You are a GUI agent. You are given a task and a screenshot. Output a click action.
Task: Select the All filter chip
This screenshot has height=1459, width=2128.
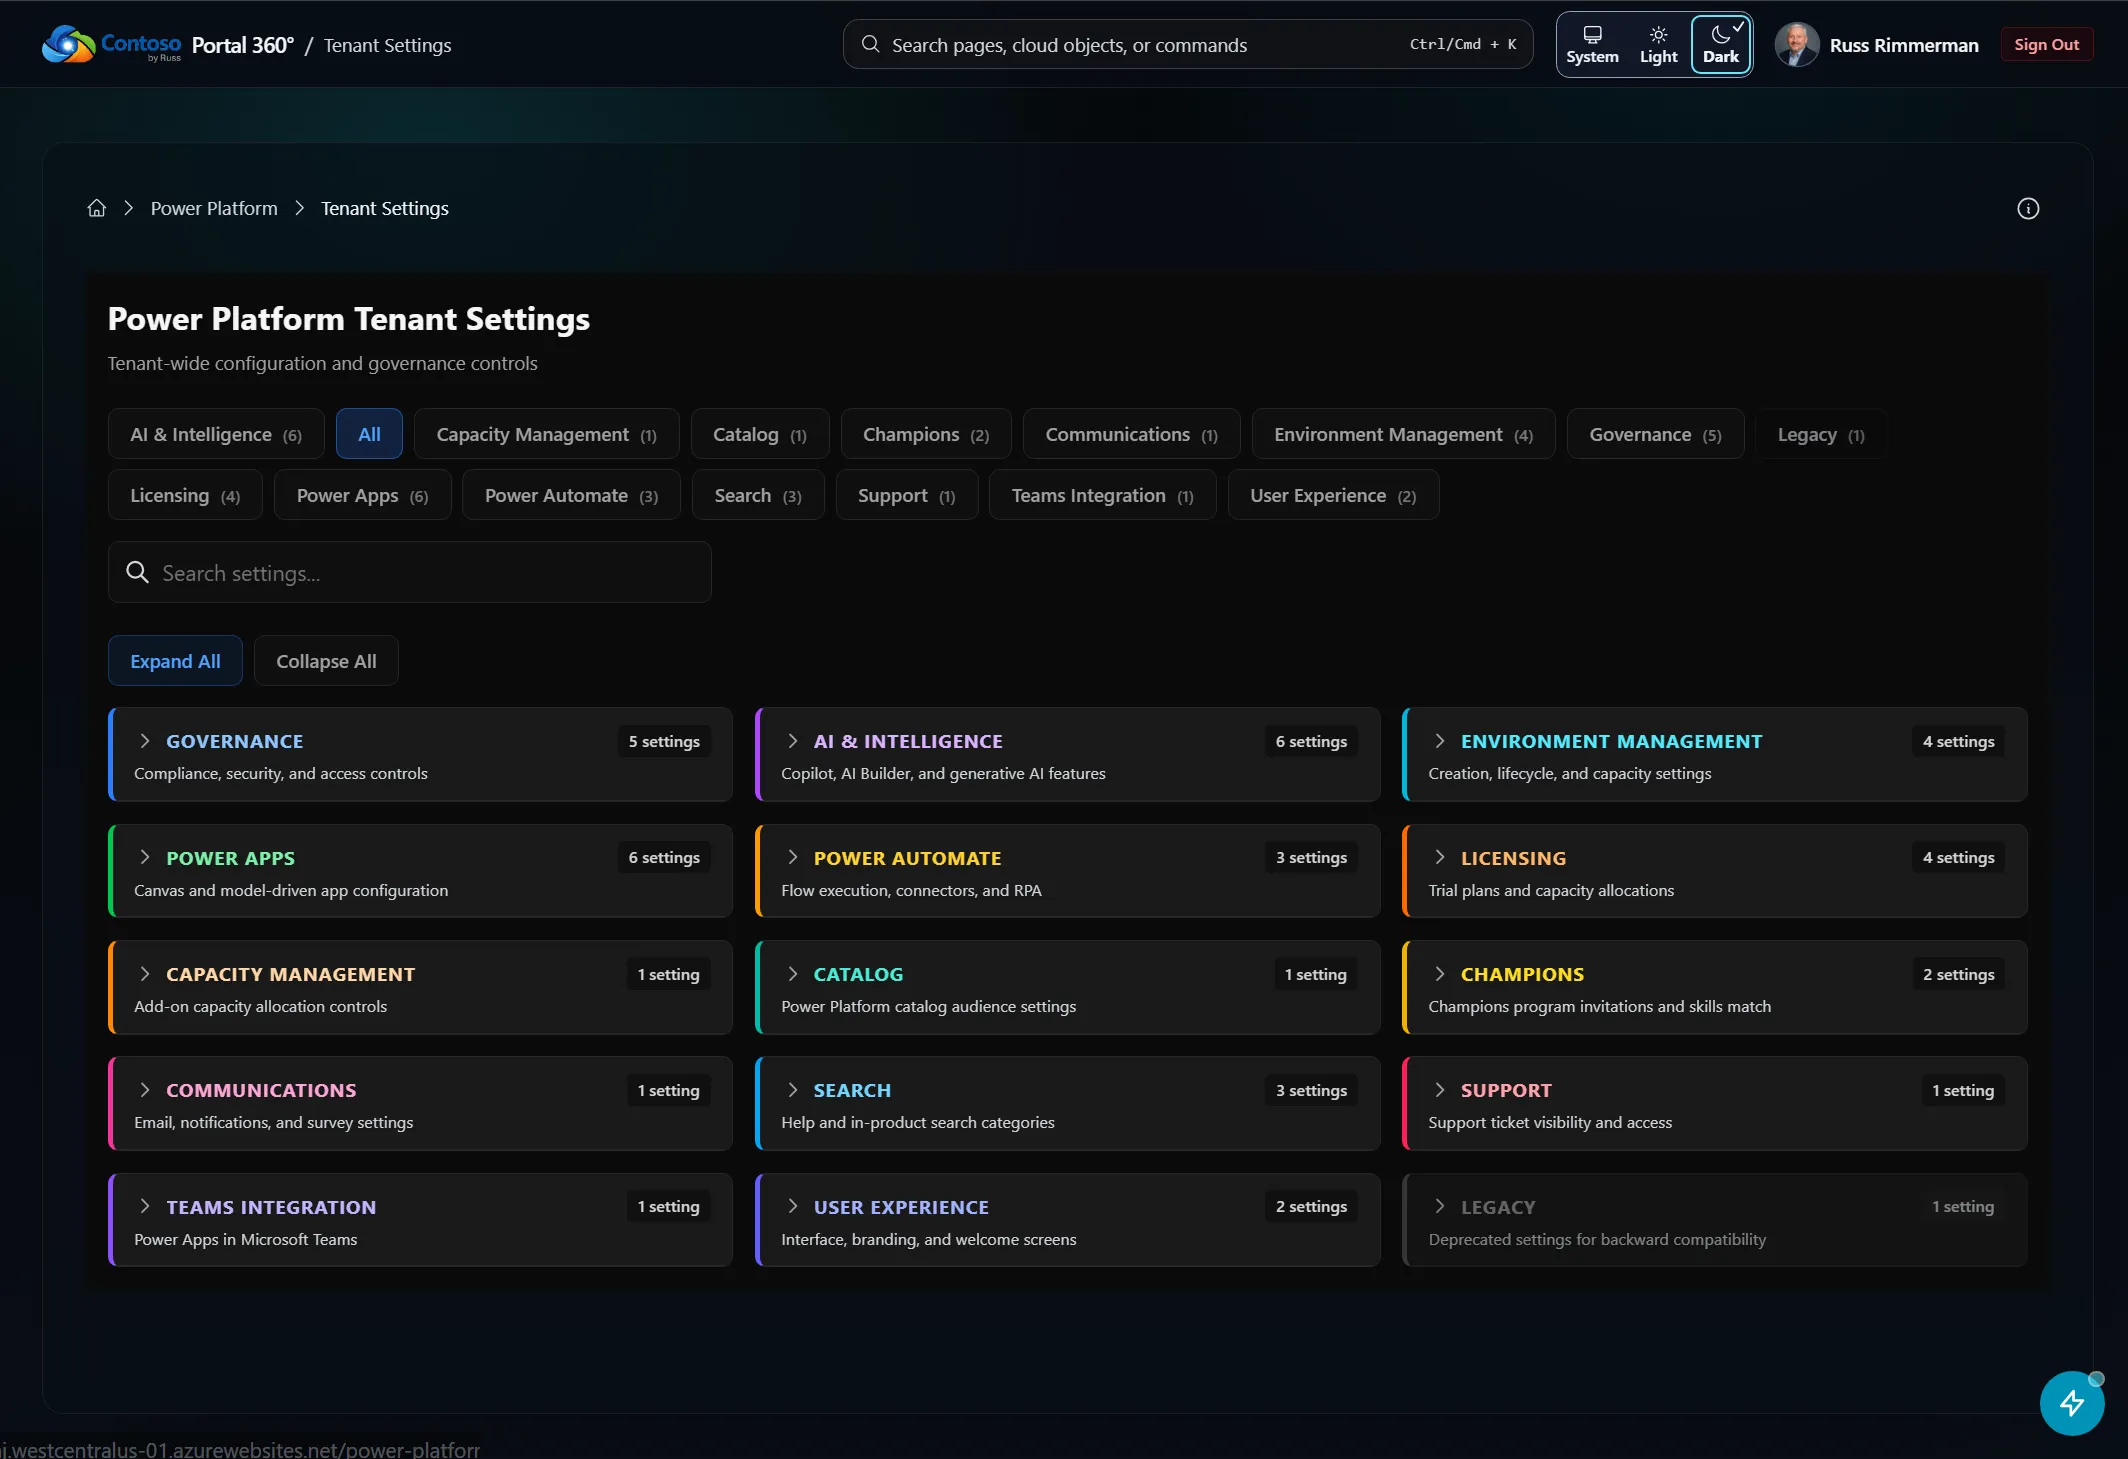coord(369,434)
